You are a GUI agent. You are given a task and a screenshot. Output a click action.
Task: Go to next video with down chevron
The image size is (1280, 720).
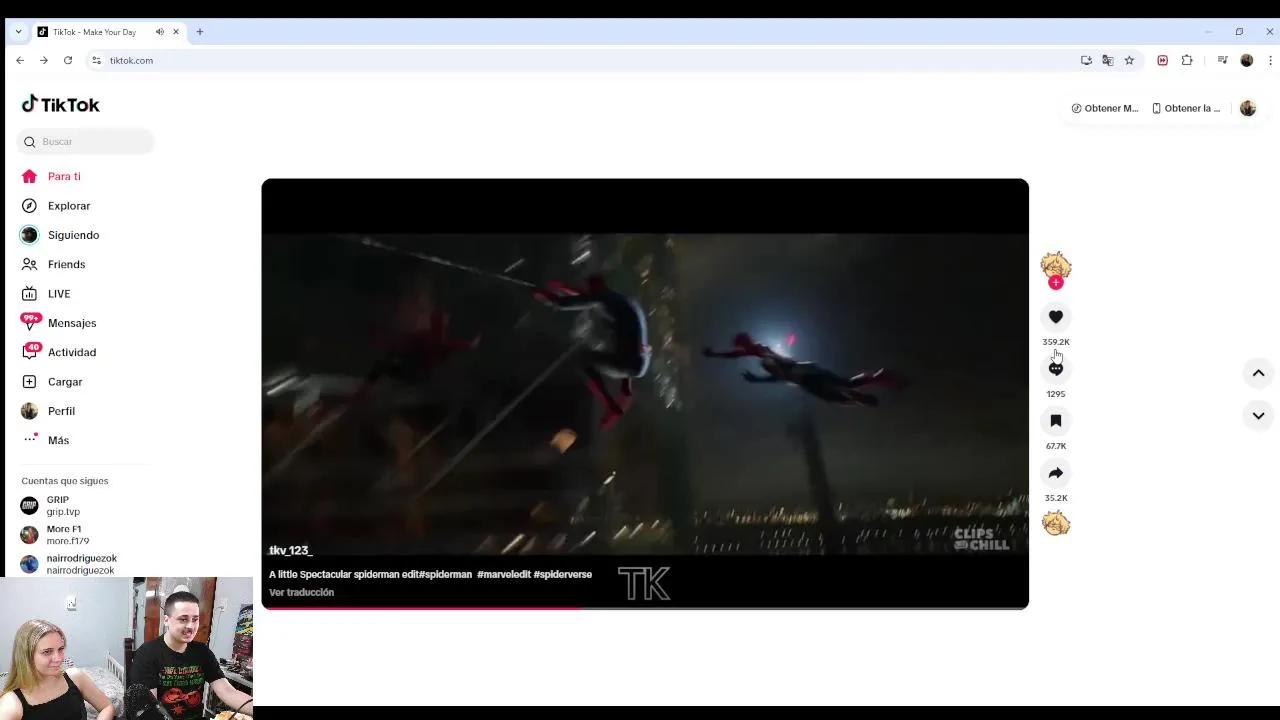(1258, 416)
